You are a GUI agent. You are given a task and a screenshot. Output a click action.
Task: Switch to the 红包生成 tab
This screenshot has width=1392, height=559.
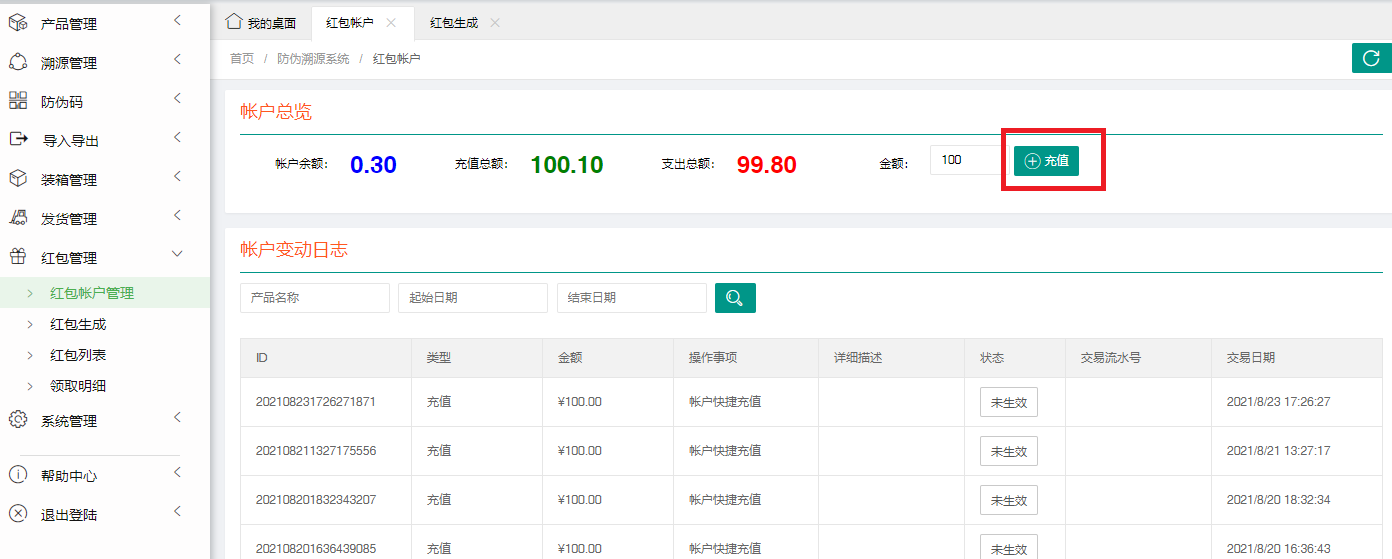[x=453, y=22]
